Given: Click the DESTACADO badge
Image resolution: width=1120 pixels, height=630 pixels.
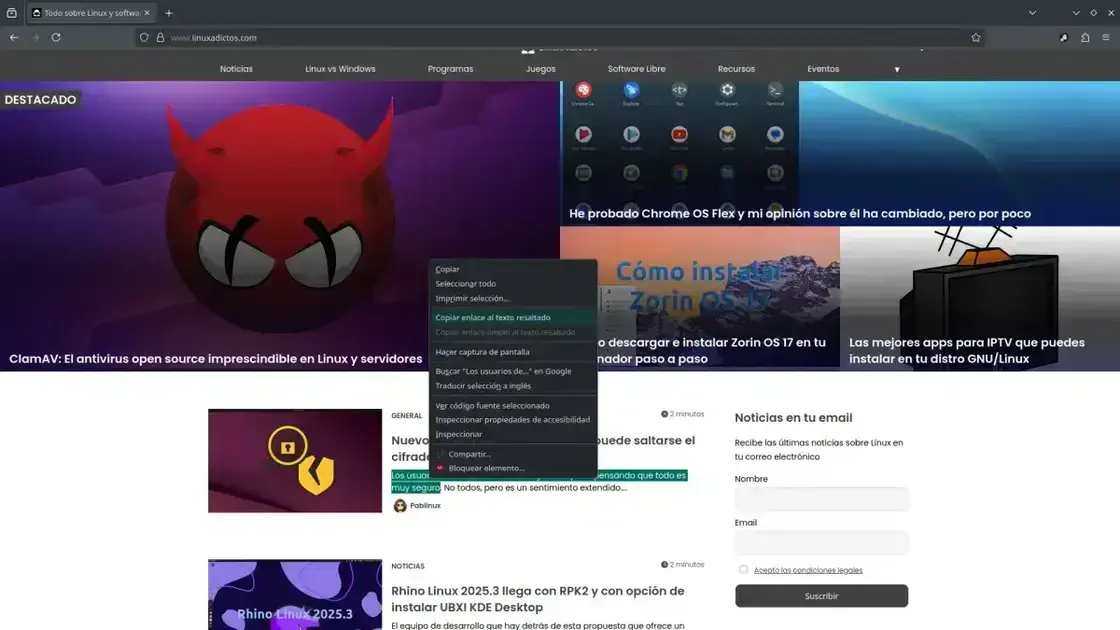Looking at the screenshot, I should coord(40,99).
